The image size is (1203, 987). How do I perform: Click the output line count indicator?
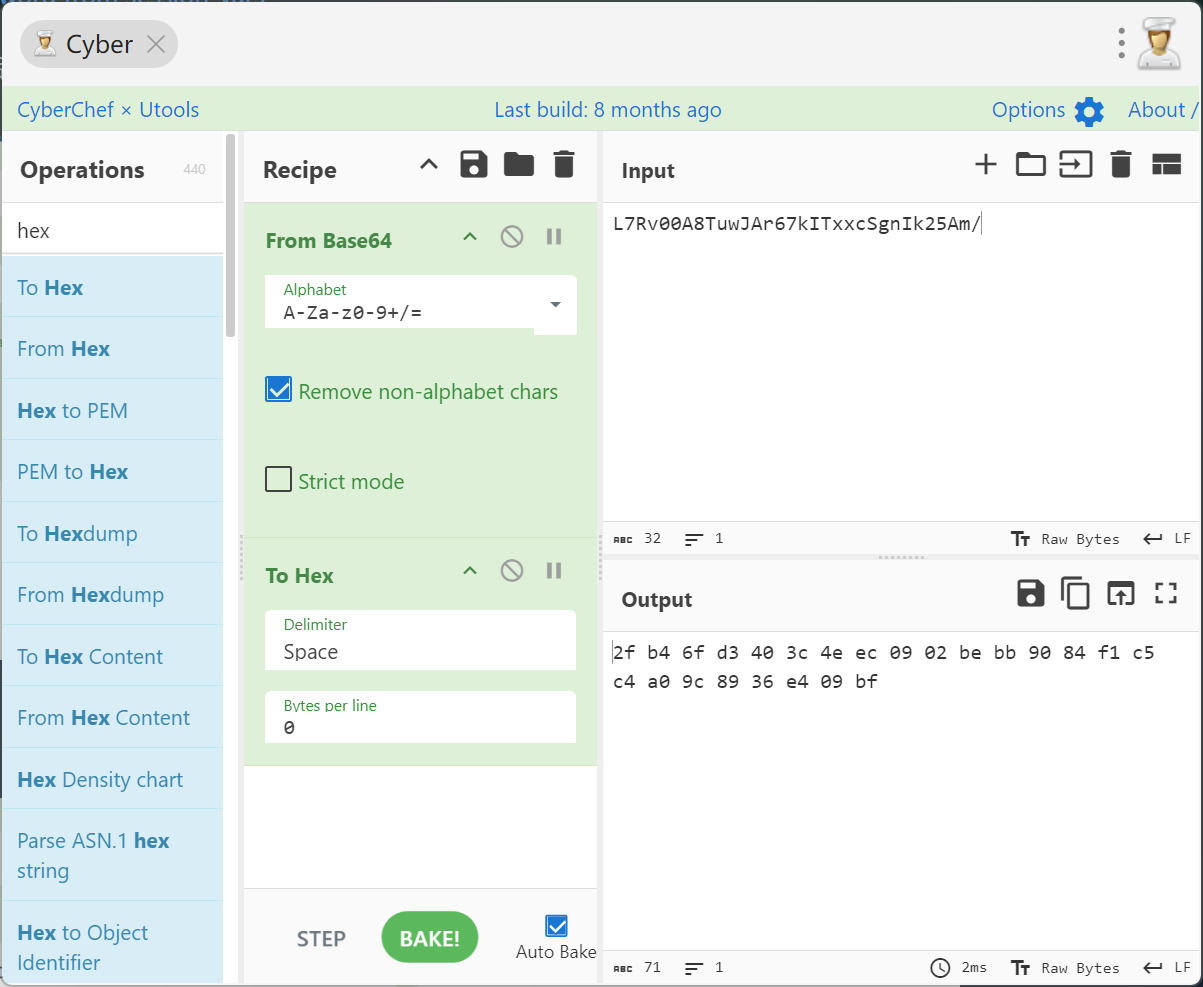pos(704,968)
